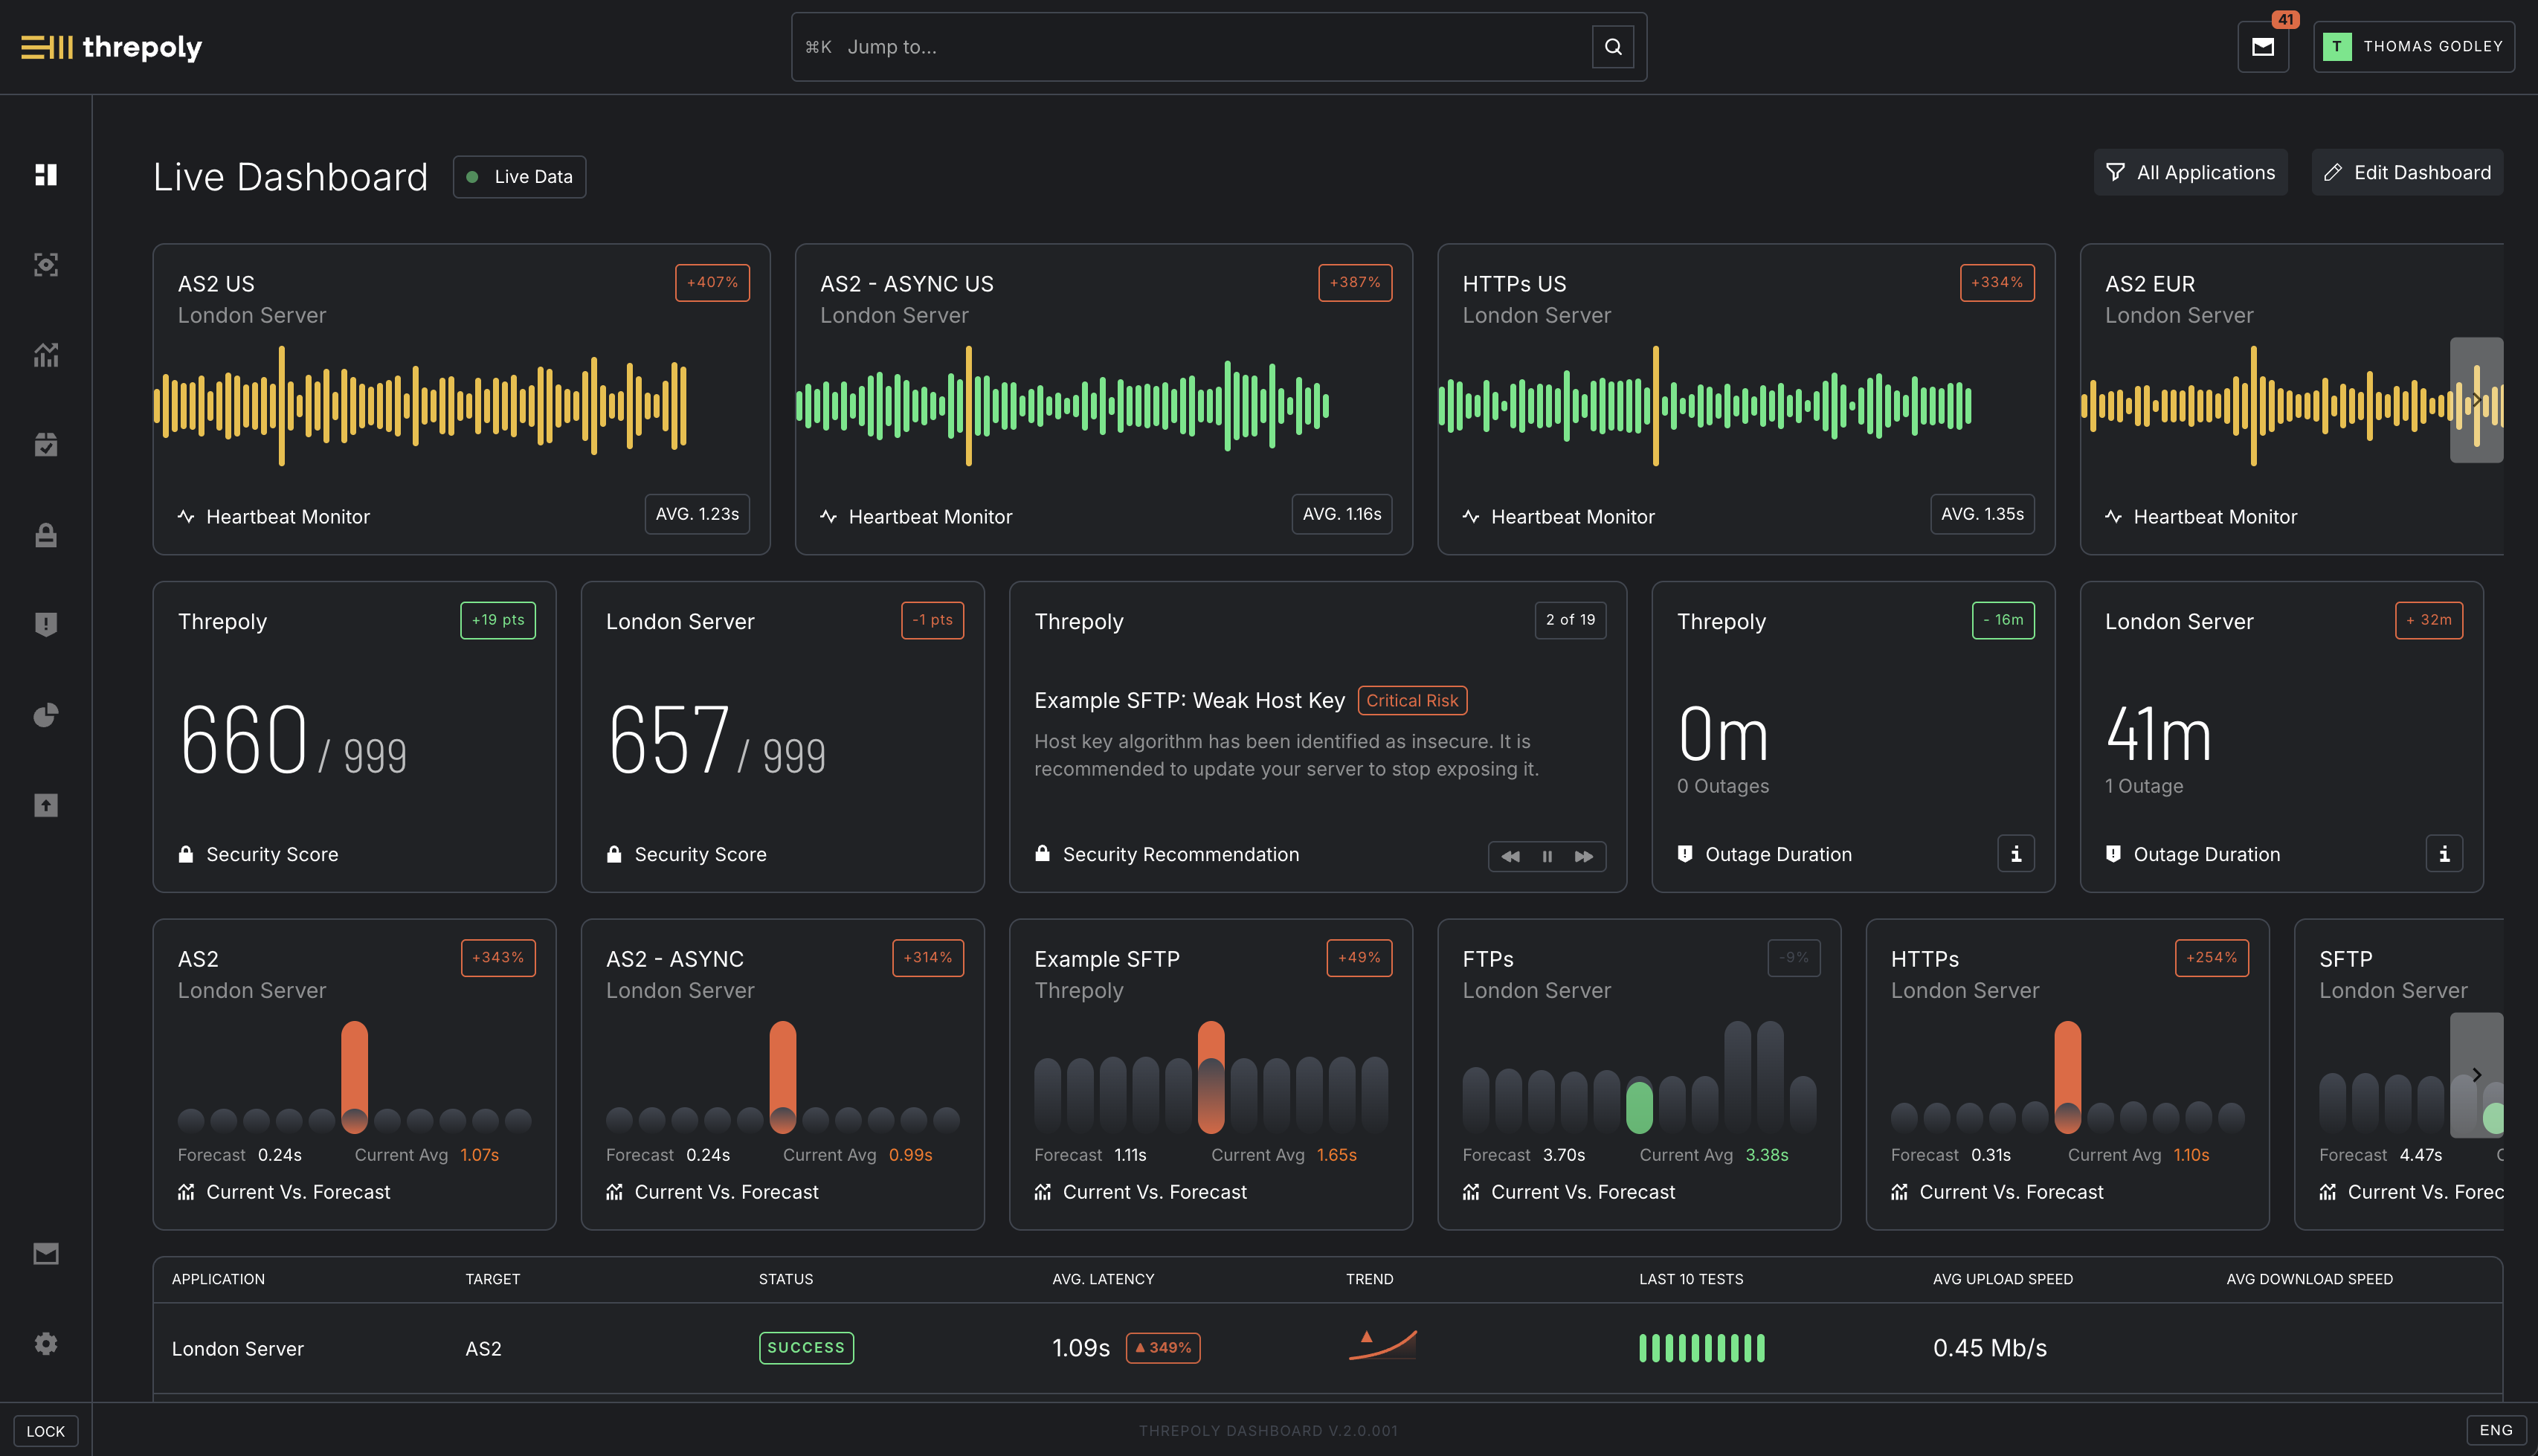2538x1456 pixels.
Task: Select the analytics chart icon in the sidebar
Action: (x=46, y=355)
